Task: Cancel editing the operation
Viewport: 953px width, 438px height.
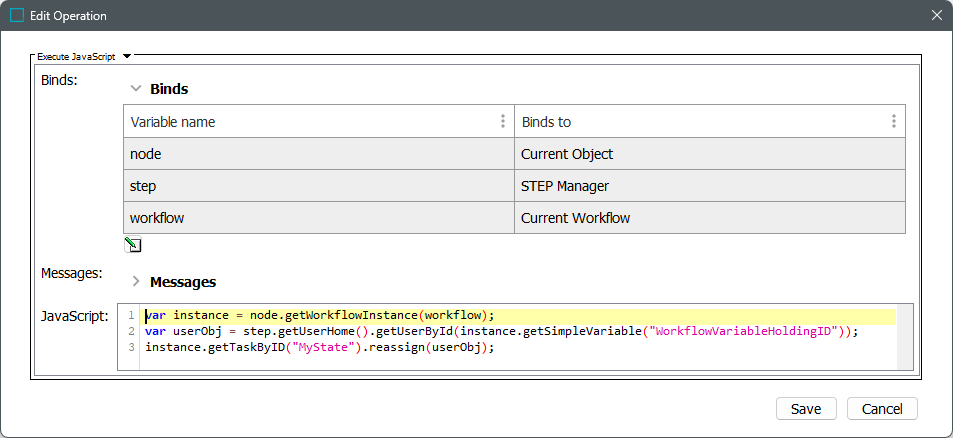Action: coord(881,409)
